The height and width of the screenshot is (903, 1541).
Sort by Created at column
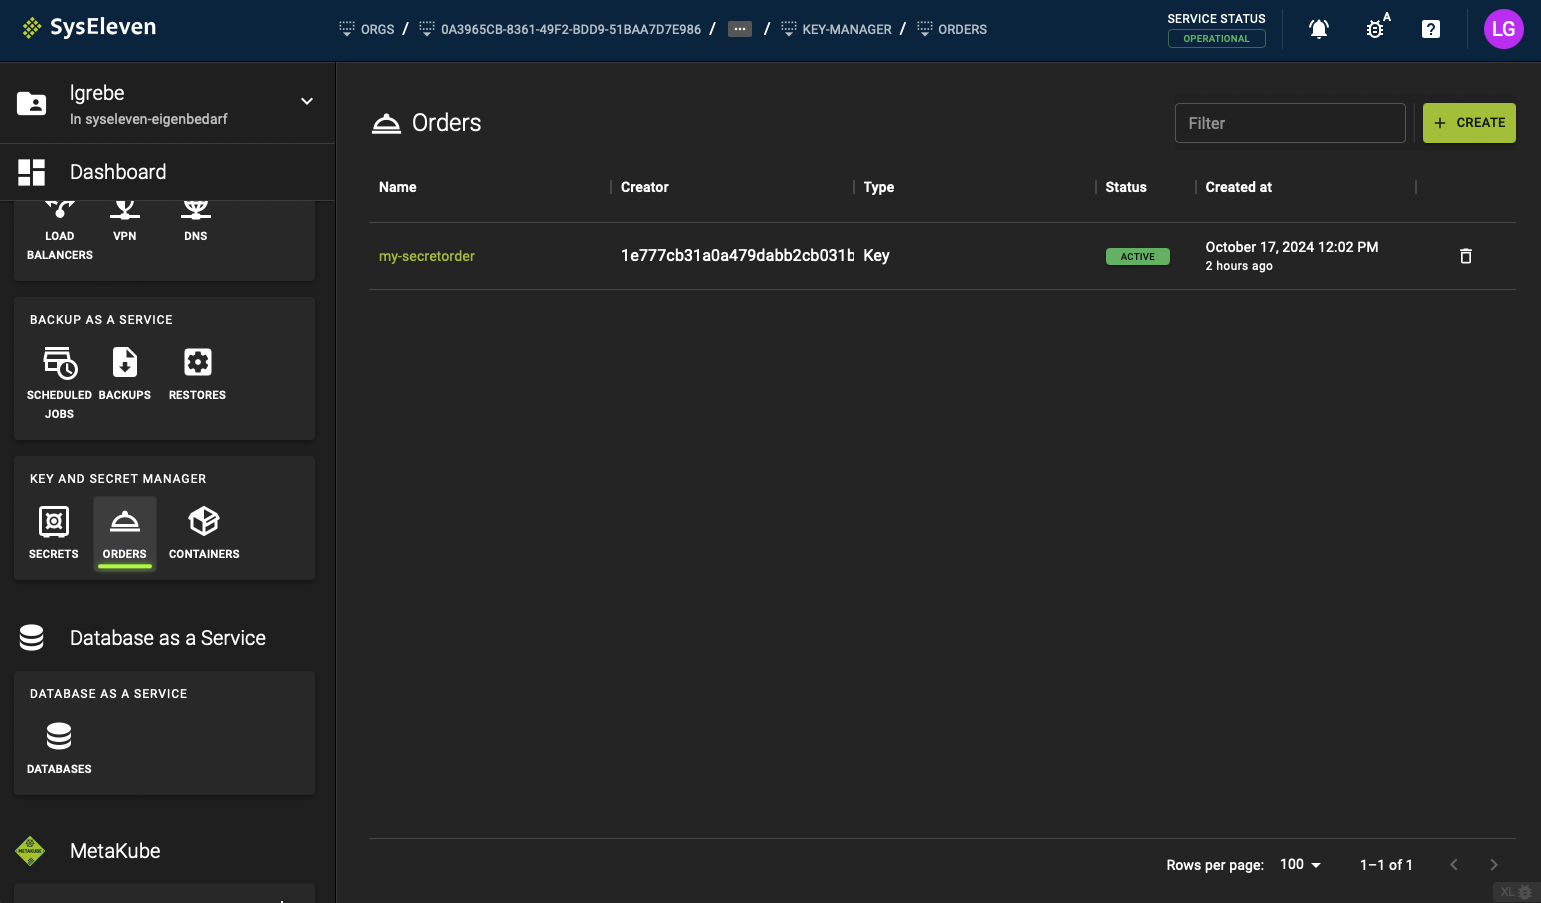[1239, 187]
